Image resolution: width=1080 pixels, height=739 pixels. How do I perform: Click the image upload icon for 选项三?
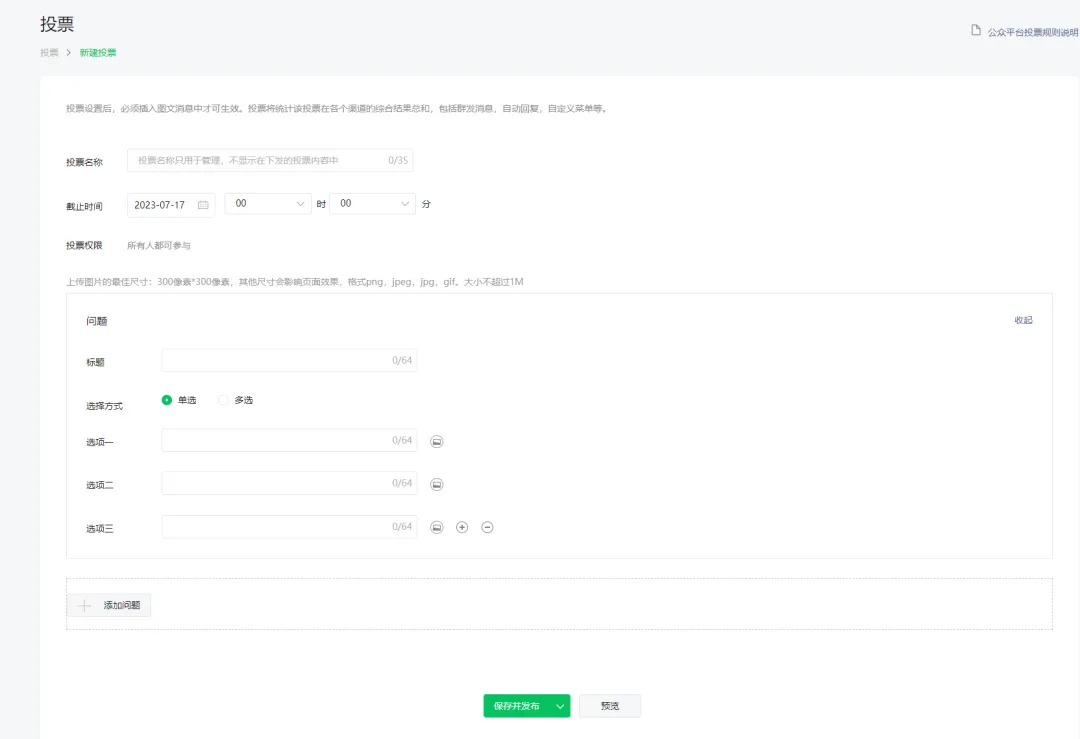click(437, 527)
